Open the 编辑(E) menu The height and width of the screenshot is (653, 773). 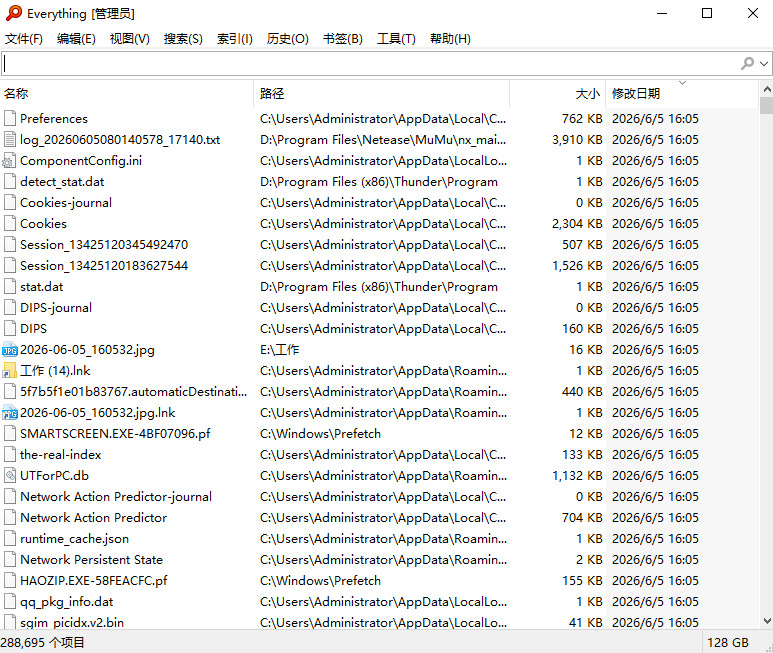coord(76,38)
